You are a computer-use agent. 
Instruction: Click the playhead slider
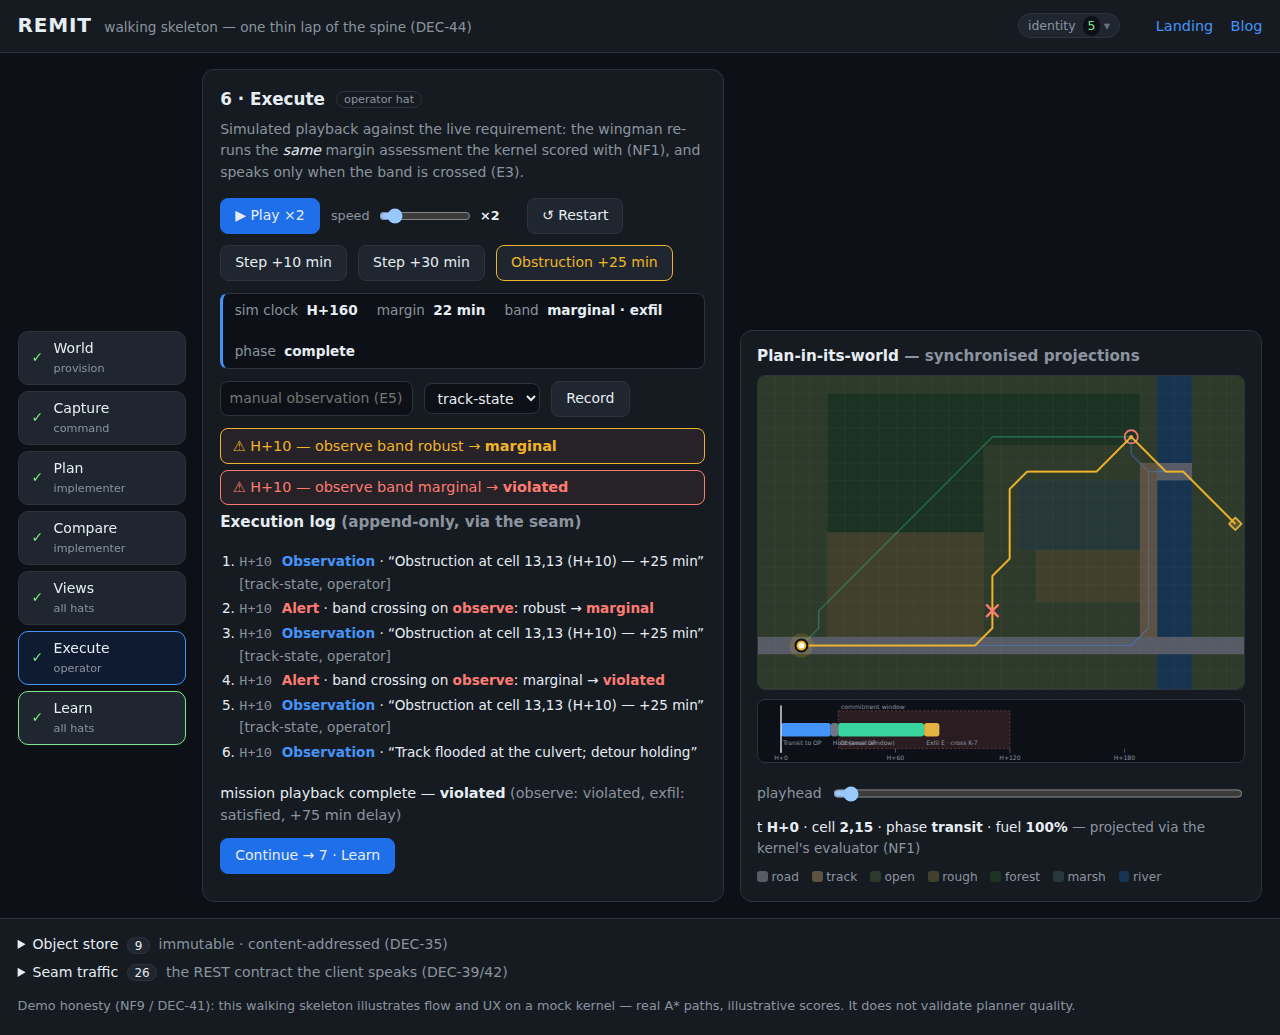point(1038,793)
